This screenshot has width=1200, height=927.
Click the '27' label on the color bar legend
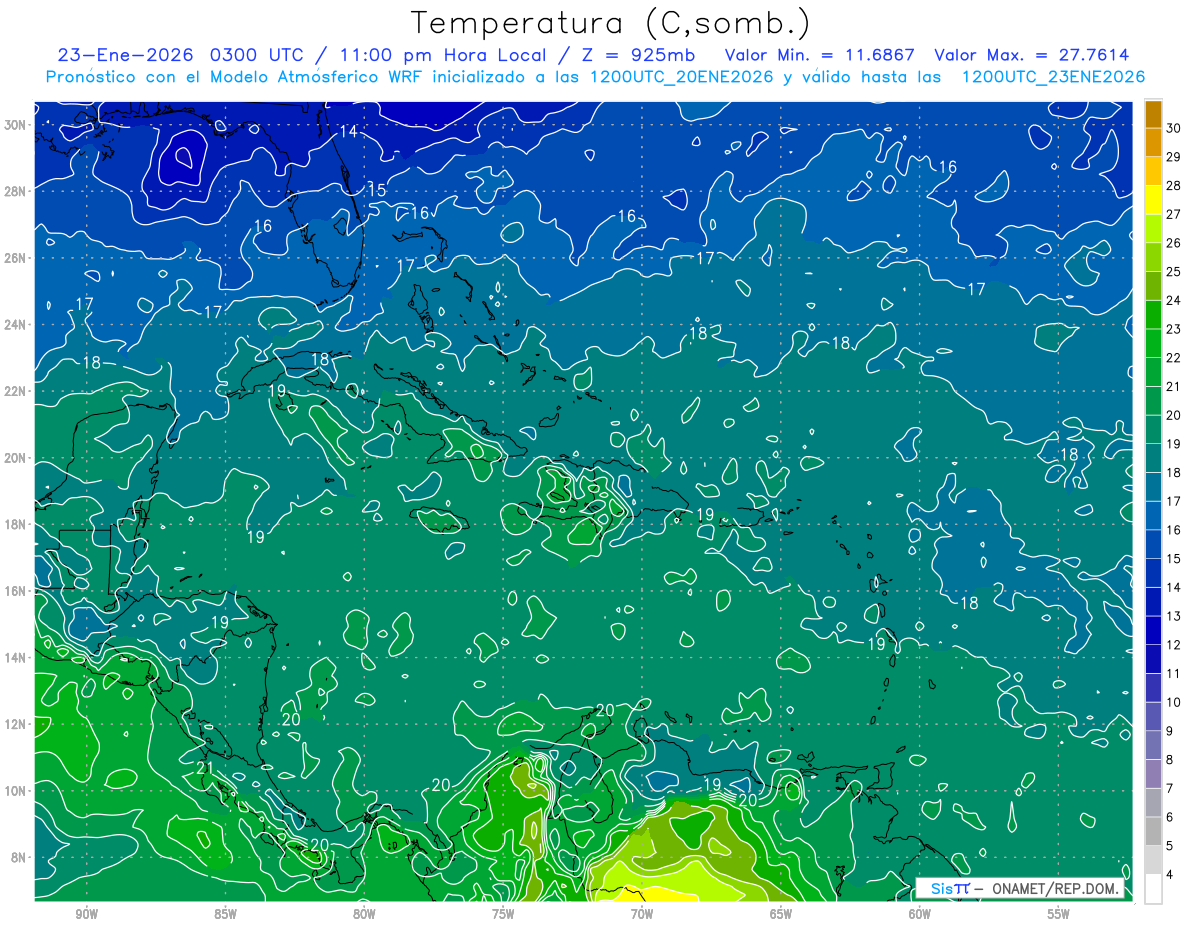coord(1174,214)
